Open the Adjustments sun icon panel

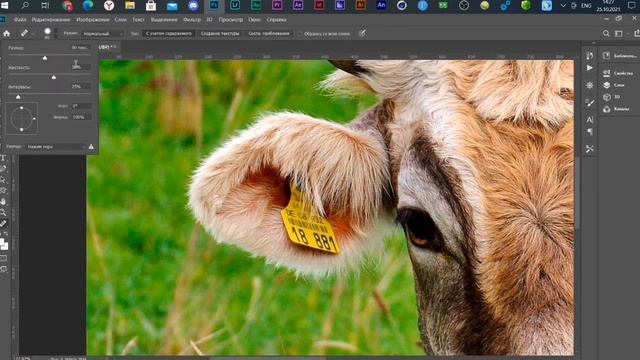[589, 85]
